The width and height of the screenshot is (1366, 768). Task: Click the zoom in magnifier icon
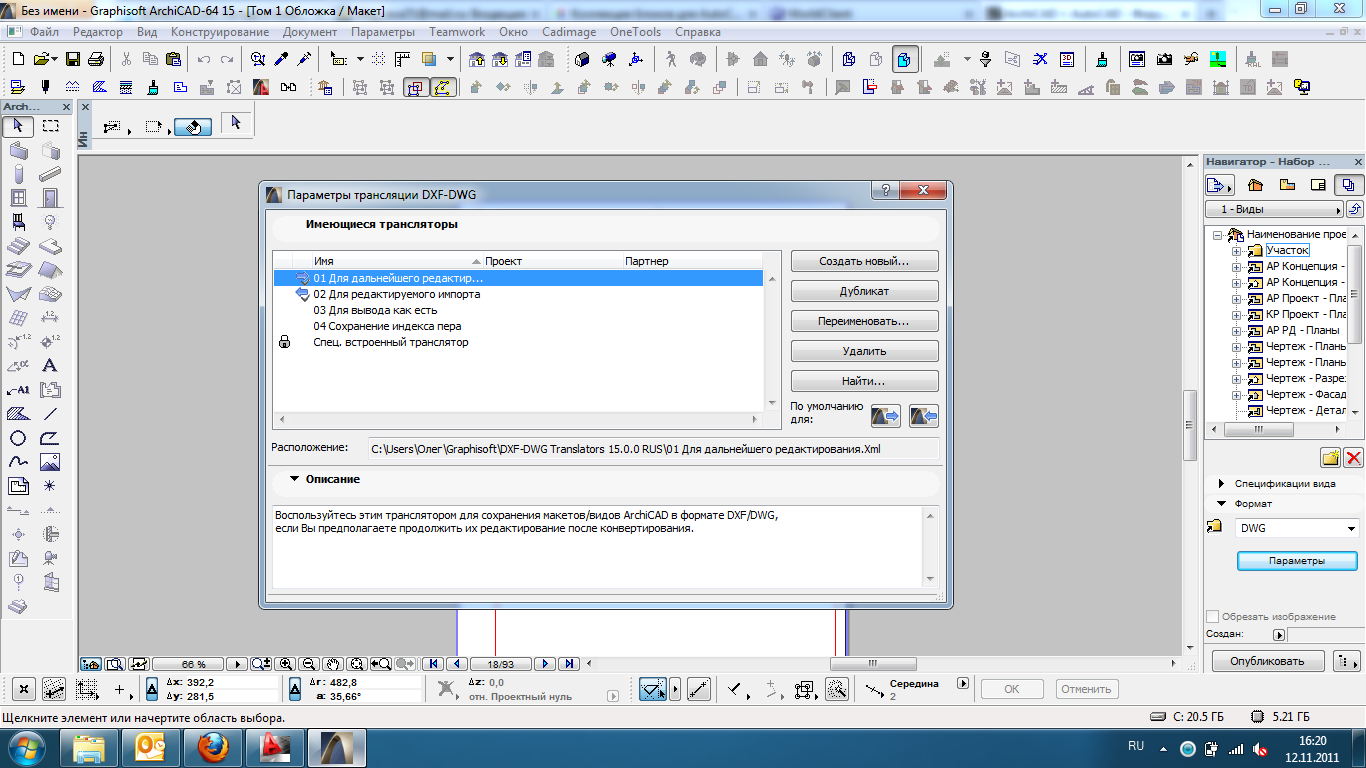click(285, 664)
